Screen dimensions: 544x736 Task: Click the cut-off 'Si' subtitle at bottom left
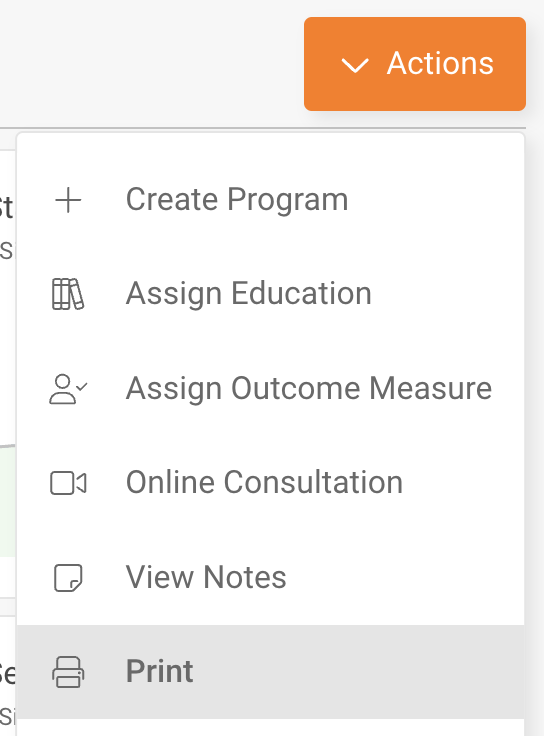point(7,716)
